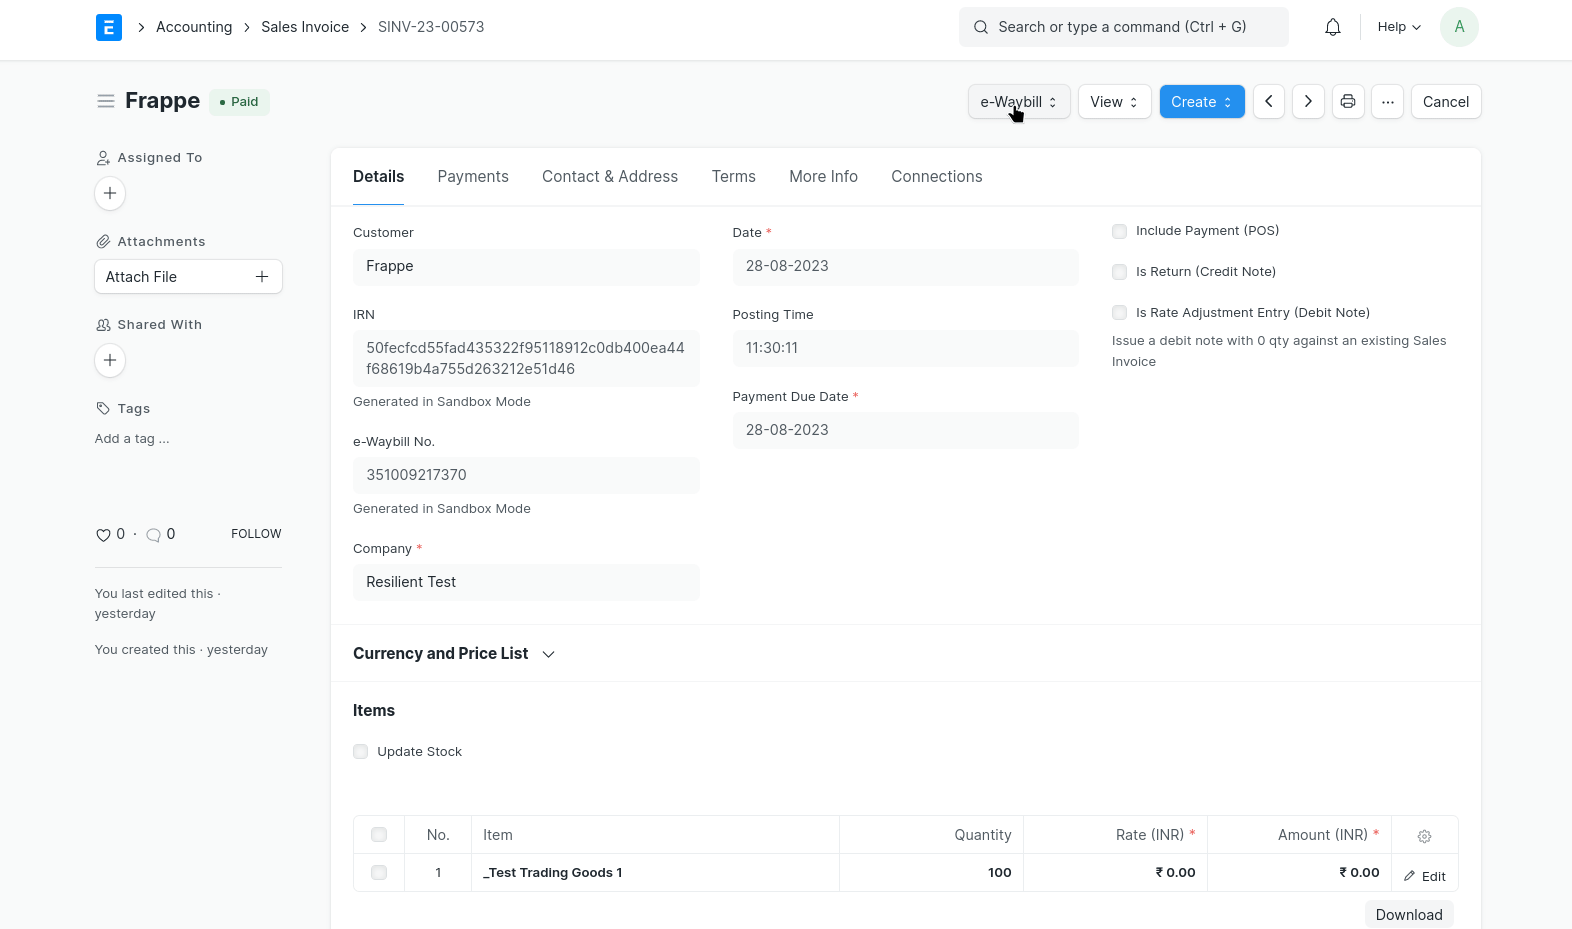
Task: Expand Currency and Price List section
Action: point(454,654)
